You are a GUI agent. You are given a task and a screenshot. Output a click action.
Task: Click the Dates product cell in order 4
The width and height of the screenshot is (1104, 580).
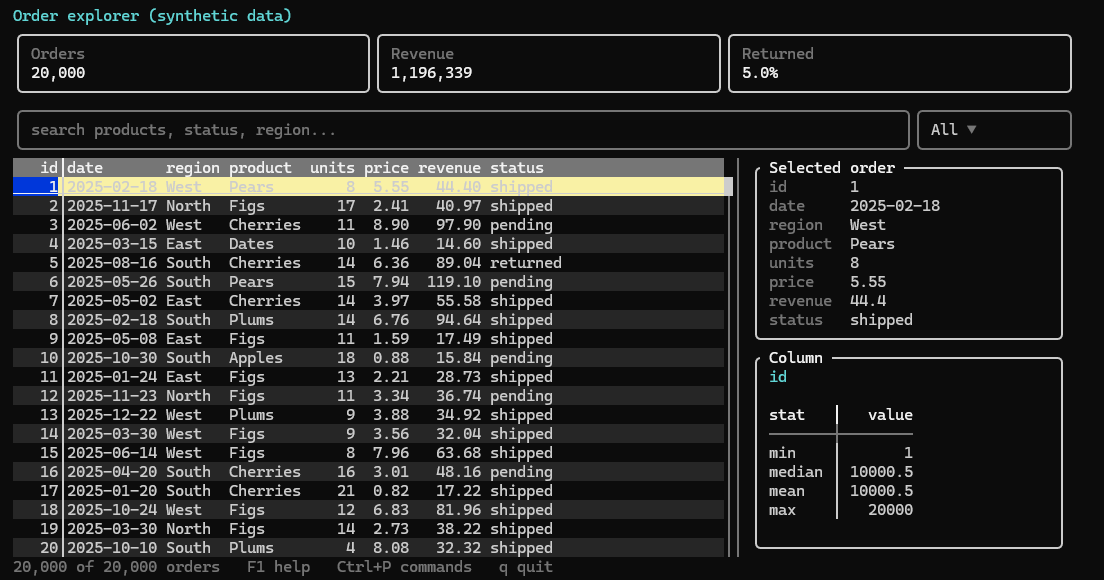click(251, 244)
